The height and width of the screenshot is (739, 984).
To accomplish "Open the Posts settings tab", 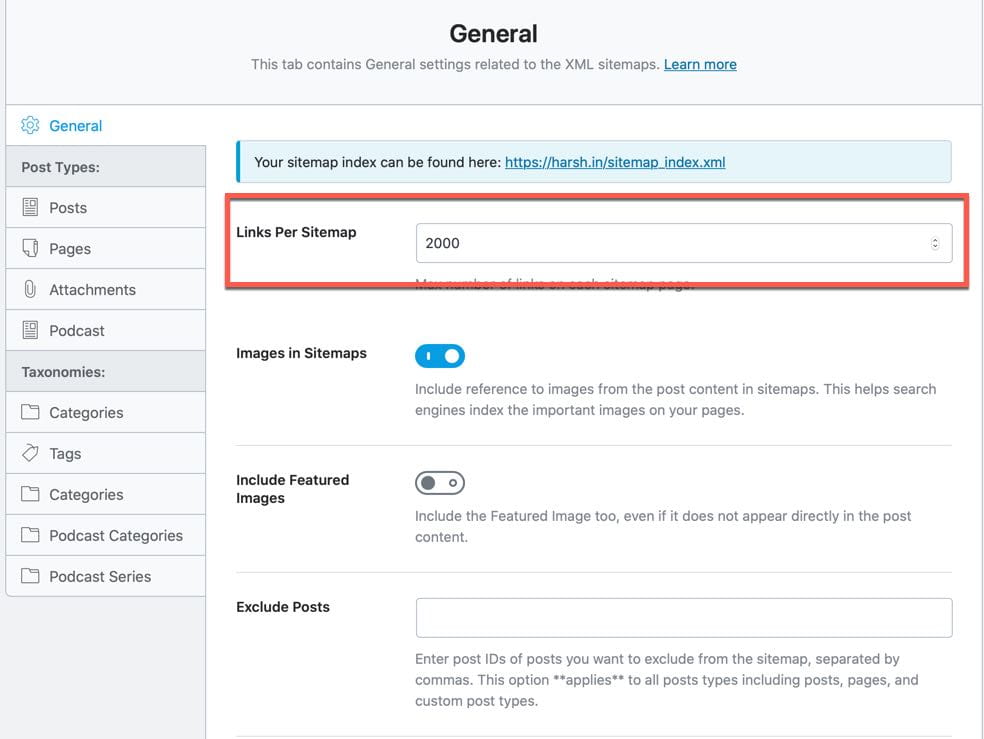I will (x=68, y=207).
